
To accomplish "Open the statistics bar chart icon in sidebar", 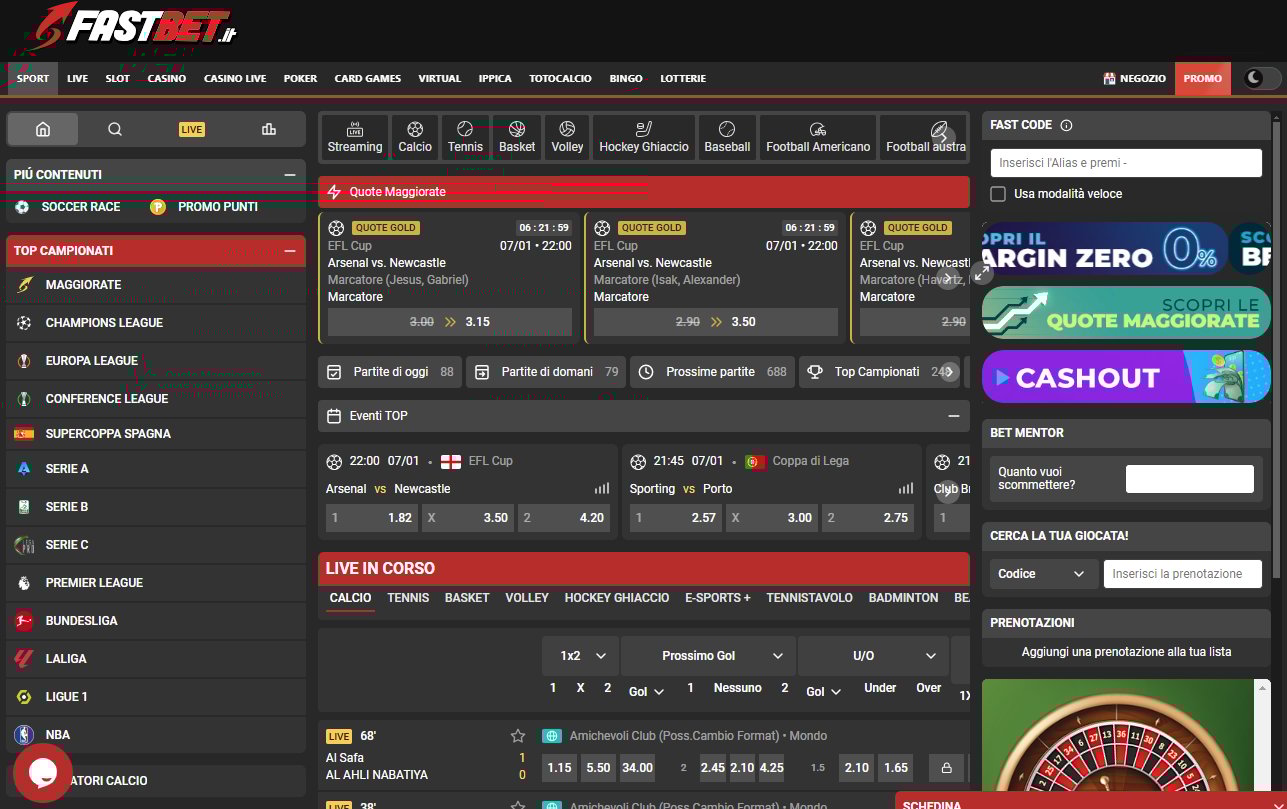I will click(268, 129).
